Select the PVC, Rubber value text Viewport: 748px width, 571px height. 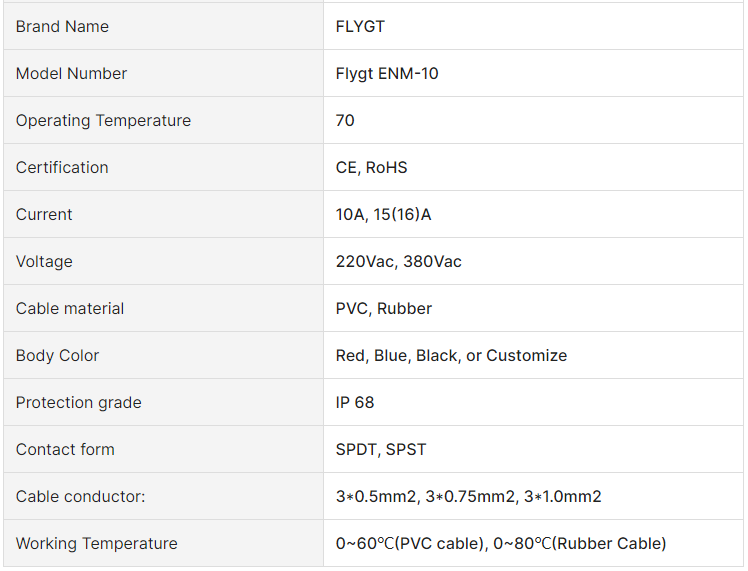383,309
